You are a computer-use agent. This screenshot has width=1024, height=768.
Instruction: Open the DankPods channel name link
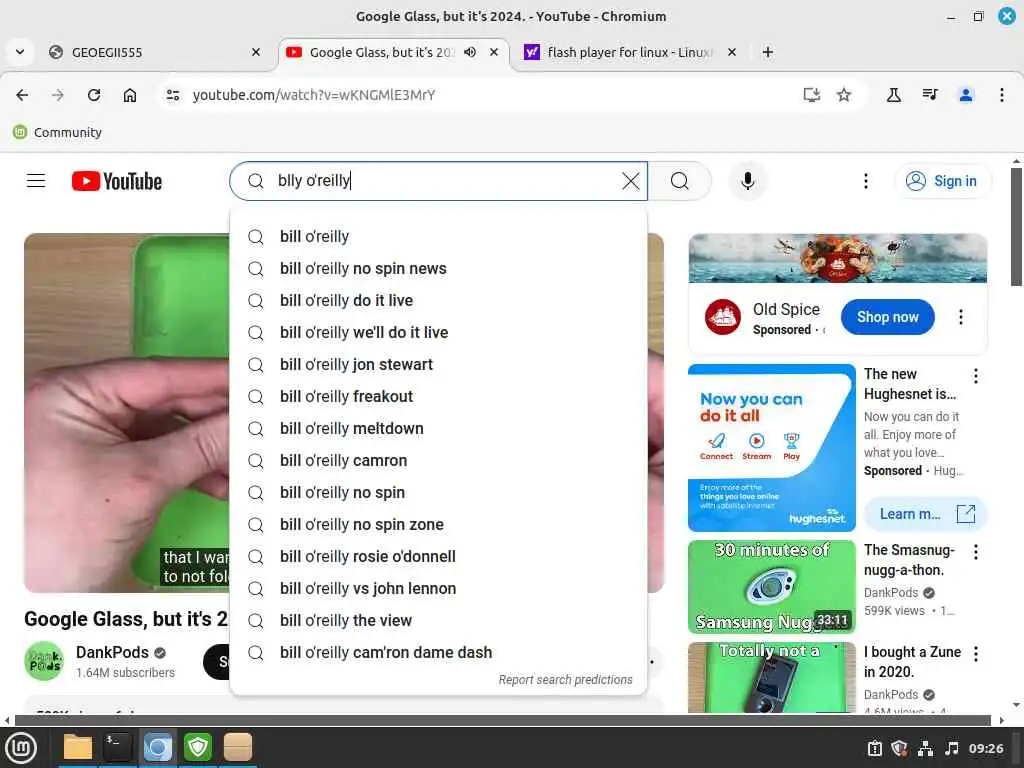(112, 652)
